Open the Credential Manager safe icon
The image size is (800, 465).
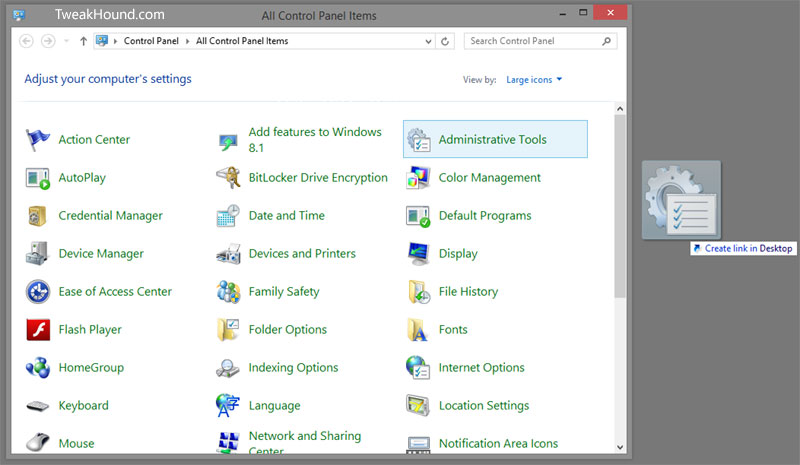pyautogui.click(x=38, y=215)
